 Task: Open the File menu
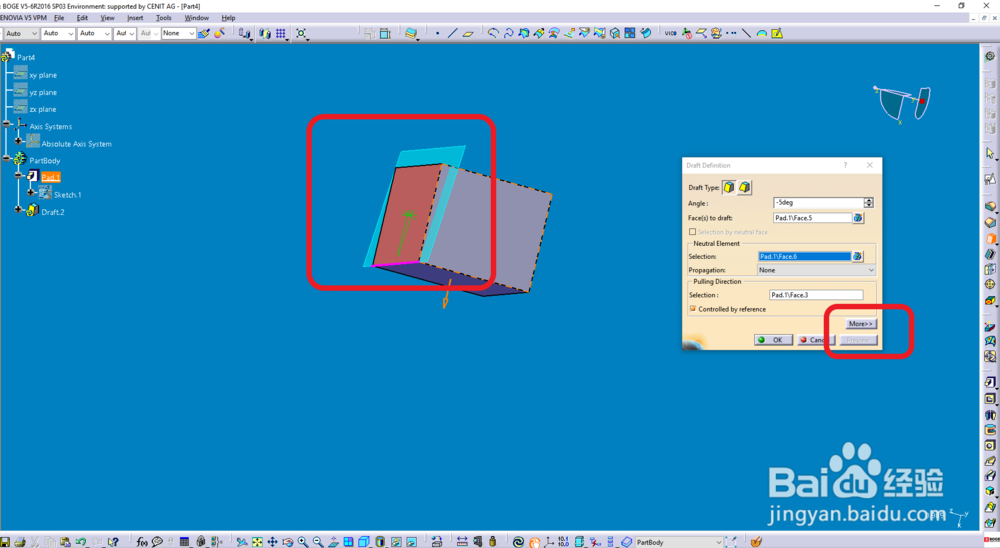(x=59, y=18)
